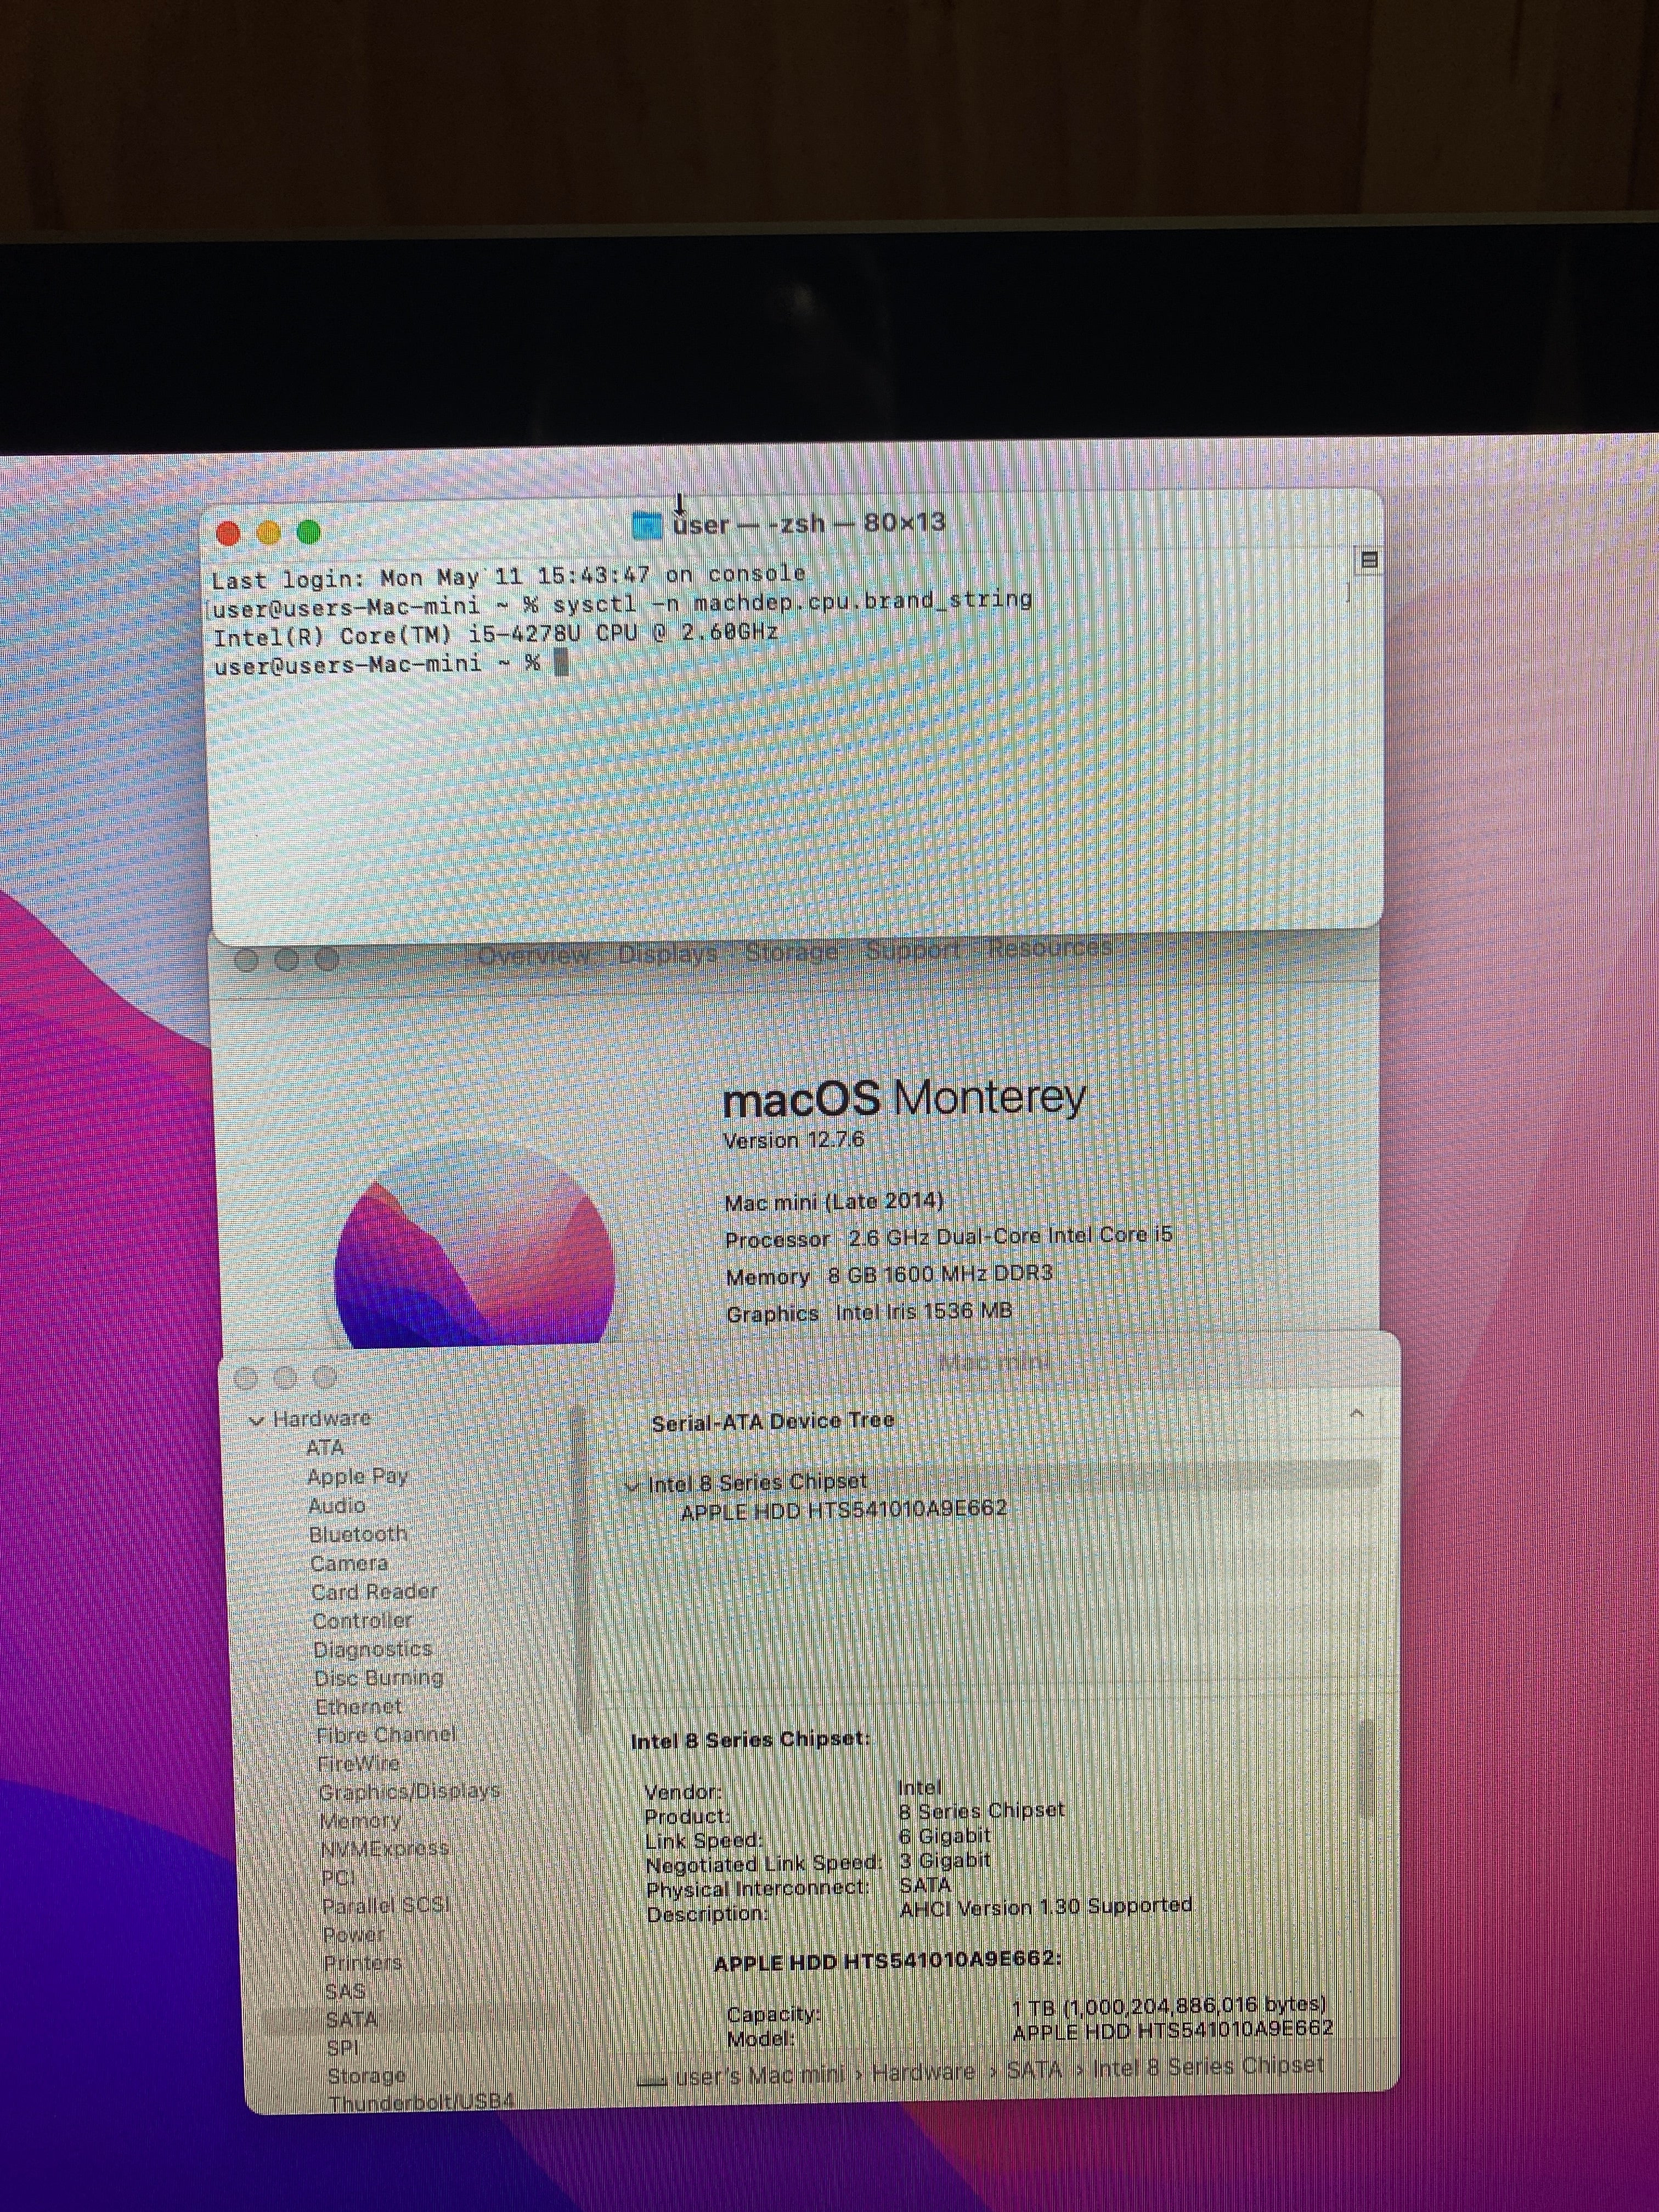
Task: Click the drive icon in the path bar
Action: [x=651, y=2082]
